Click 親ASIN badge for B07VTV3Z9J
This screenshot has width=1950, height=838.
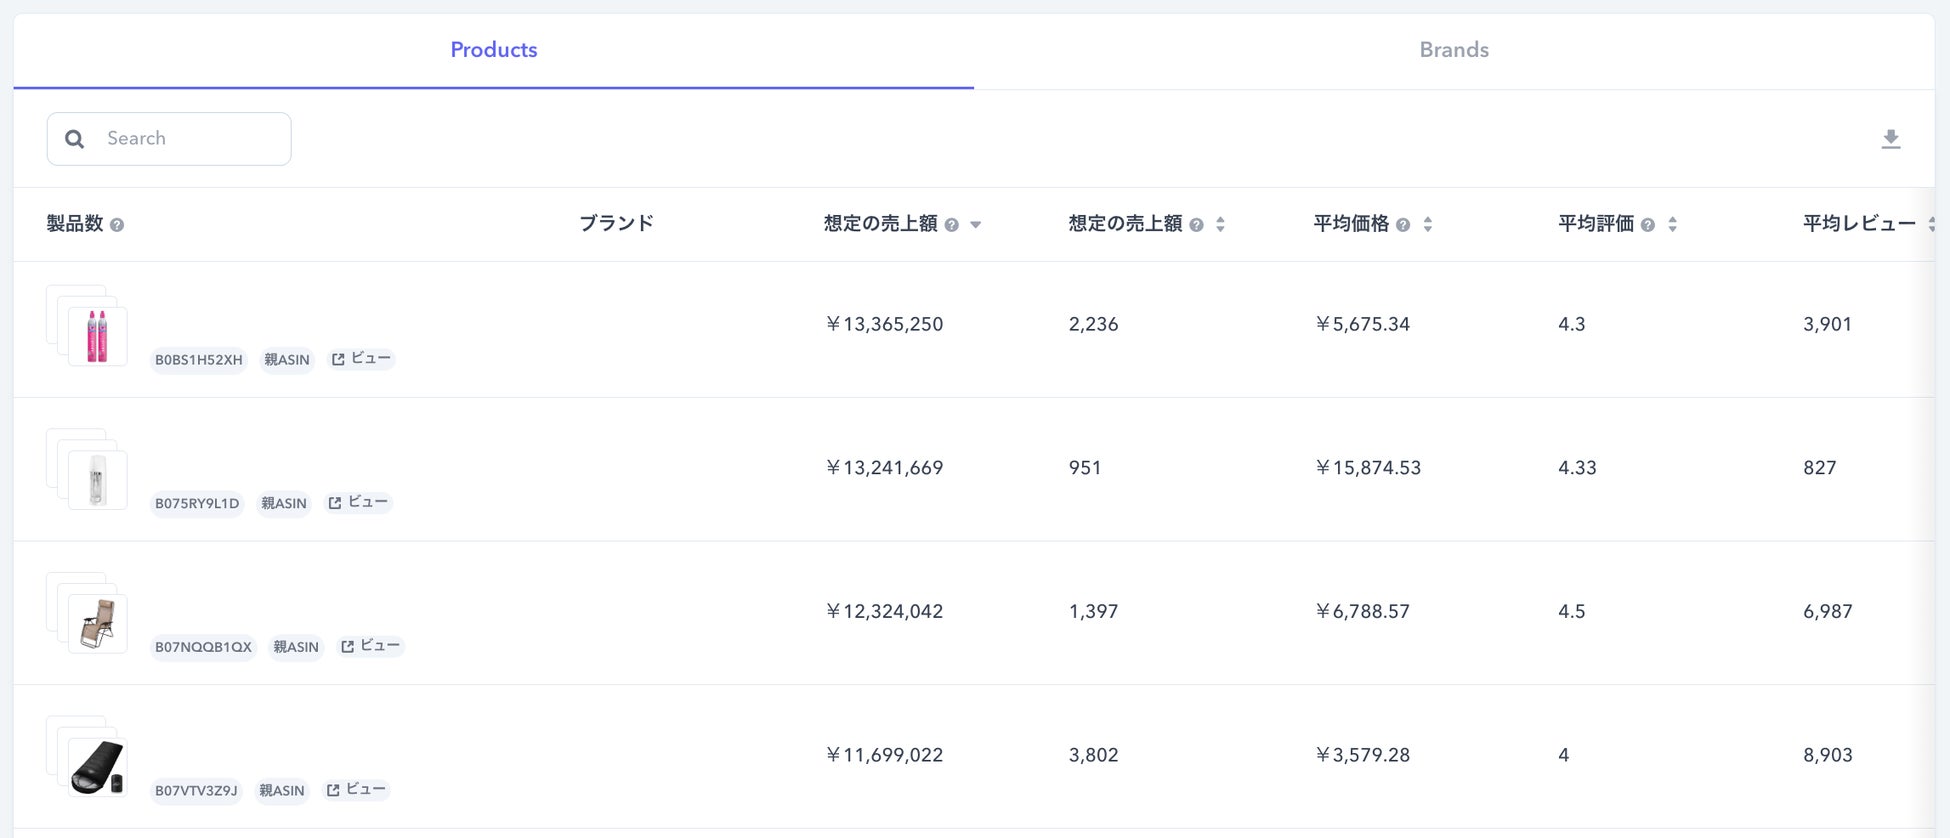[282, 791]
